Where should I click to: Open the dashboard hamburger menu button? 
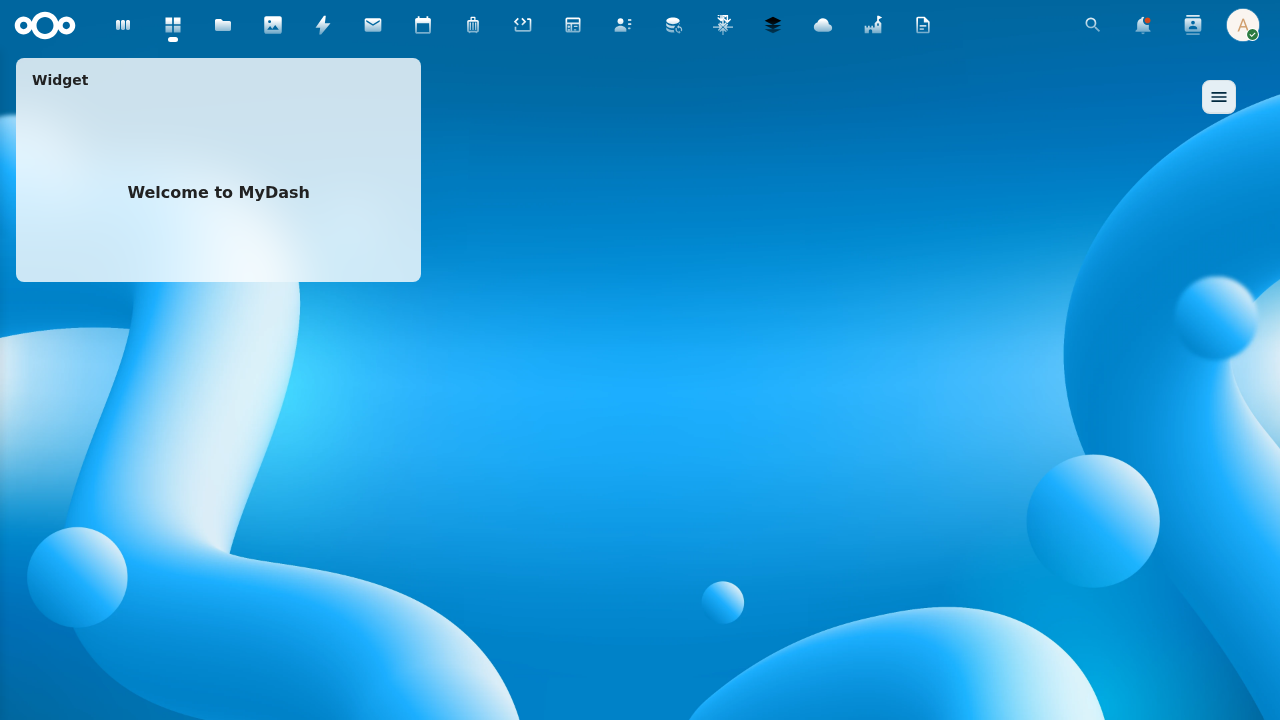click(1219, 97)
